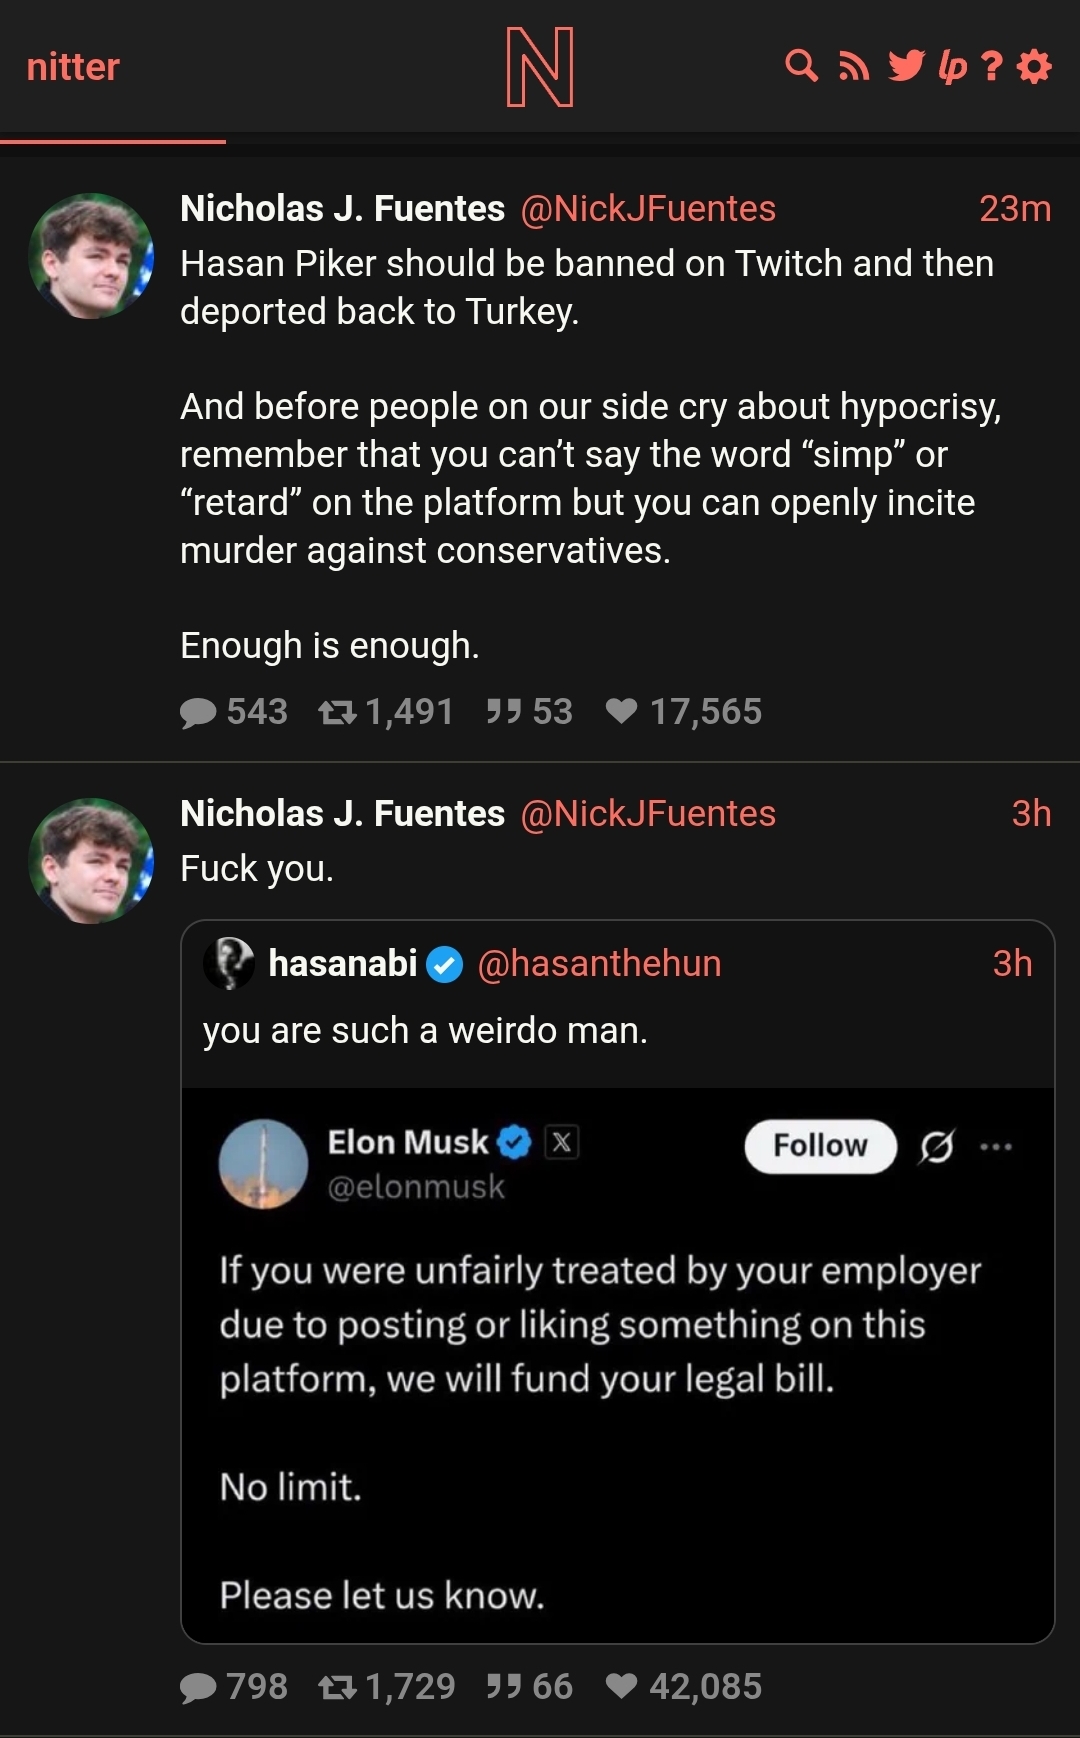The width and height of the screenshot is (1080, 1738).
Task: Click hasanabi's small profile picture
Action: pyautogui.click(x=229, y=963)
